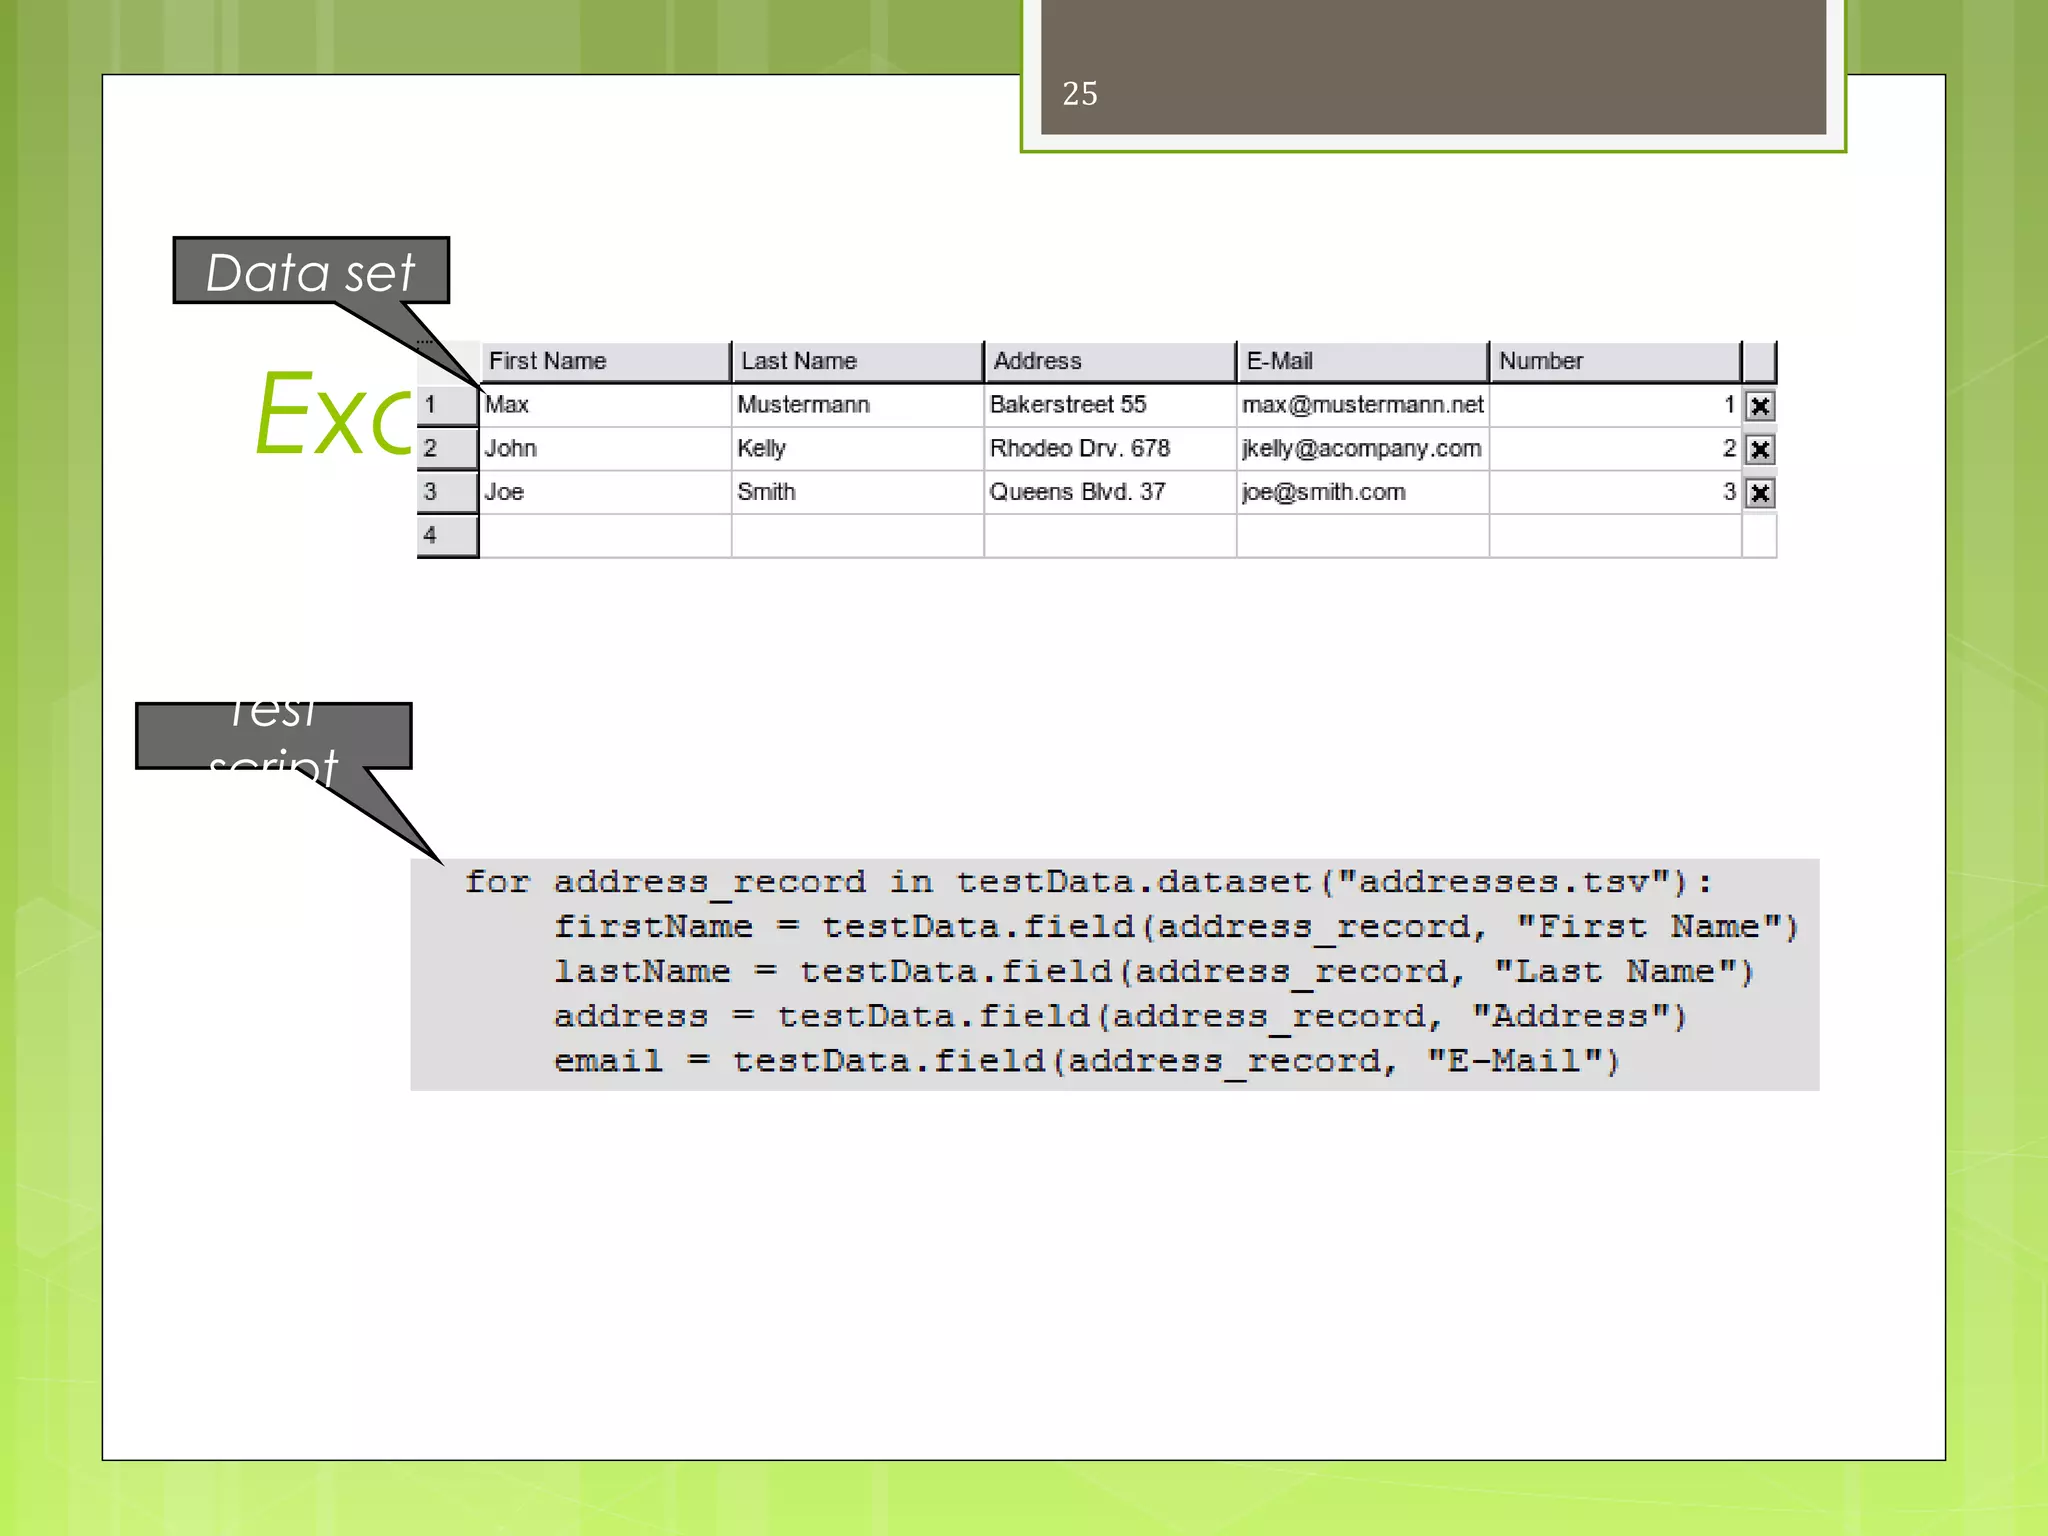Click the Rhodeo Drv. 678 address cell

pos(1110,448)
